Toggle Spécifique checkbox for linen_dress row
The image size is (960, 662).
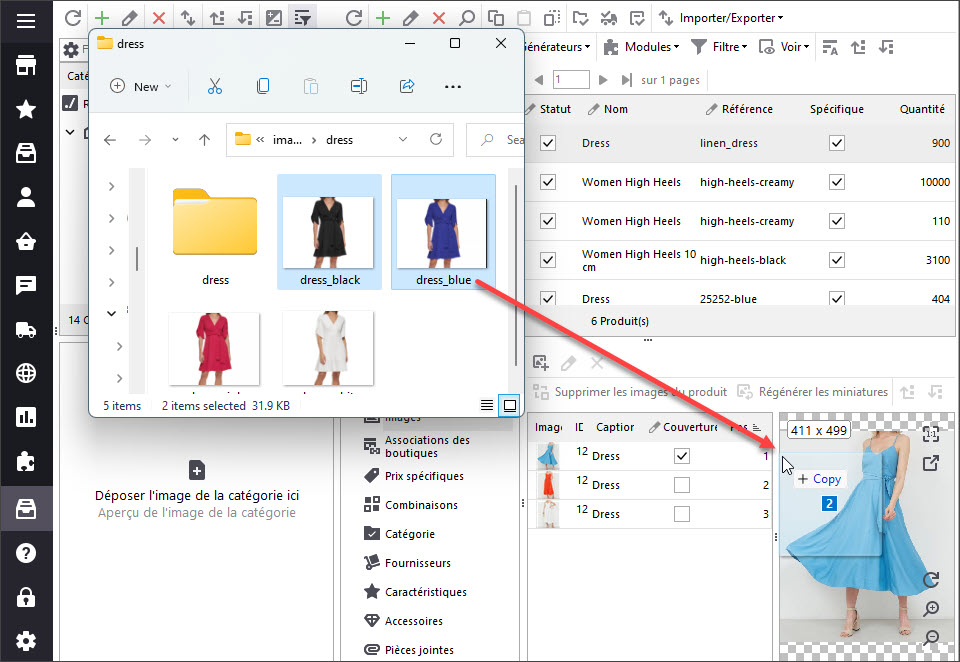tap(837, 143)
